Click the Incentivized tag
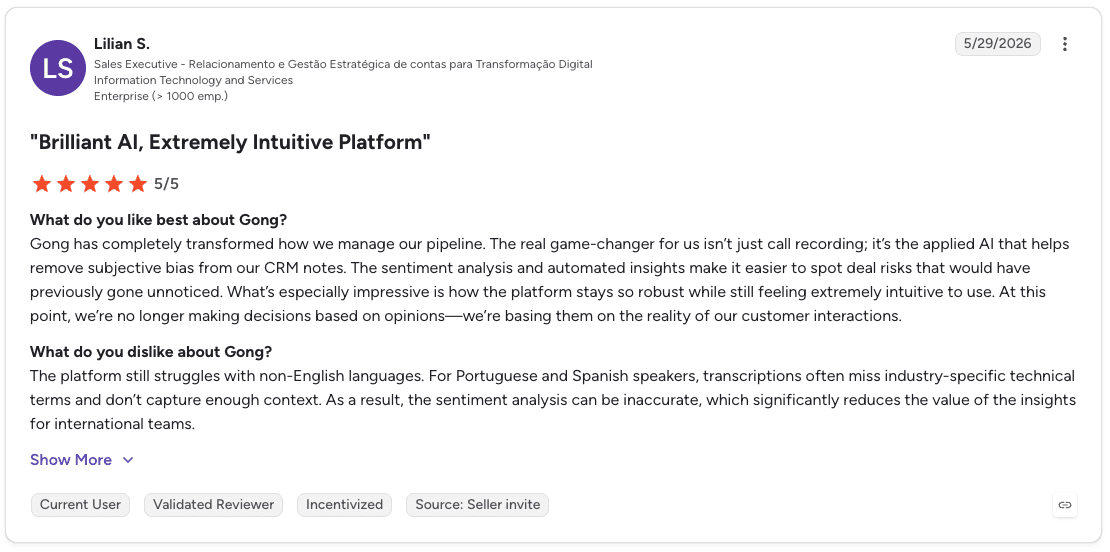This screenshot has height=552, width=1110. pos(344,505)
